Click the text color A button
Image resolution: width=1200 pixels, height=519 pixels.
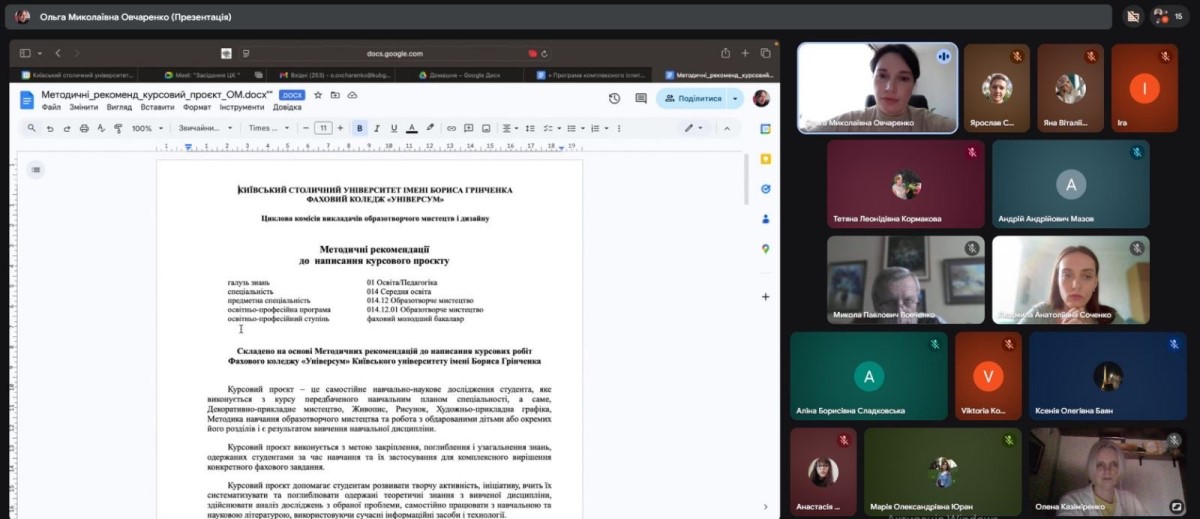point(412,128)
